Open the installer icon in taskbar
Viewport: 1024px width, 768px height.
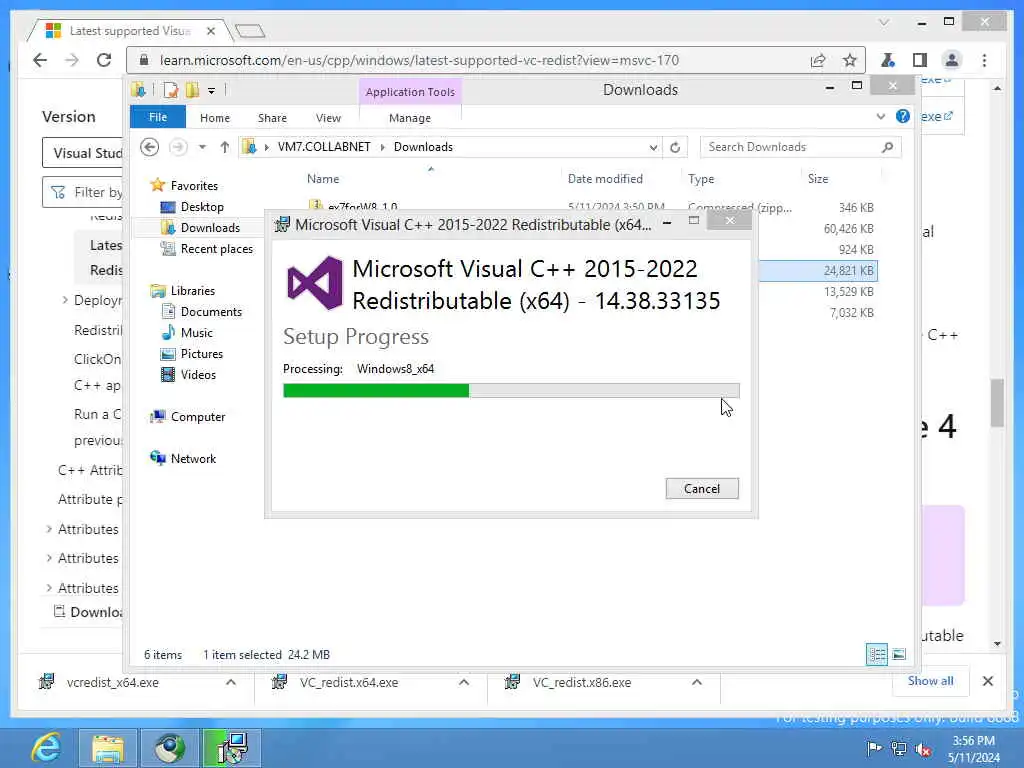click(232, 748)
